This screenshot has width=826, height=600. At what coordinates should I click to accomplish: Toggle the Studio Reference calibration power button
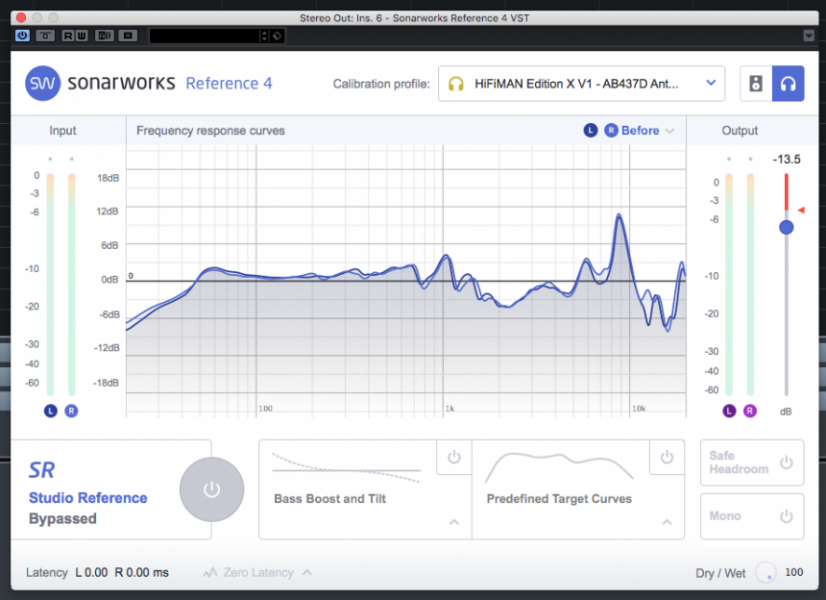point(212,490)
